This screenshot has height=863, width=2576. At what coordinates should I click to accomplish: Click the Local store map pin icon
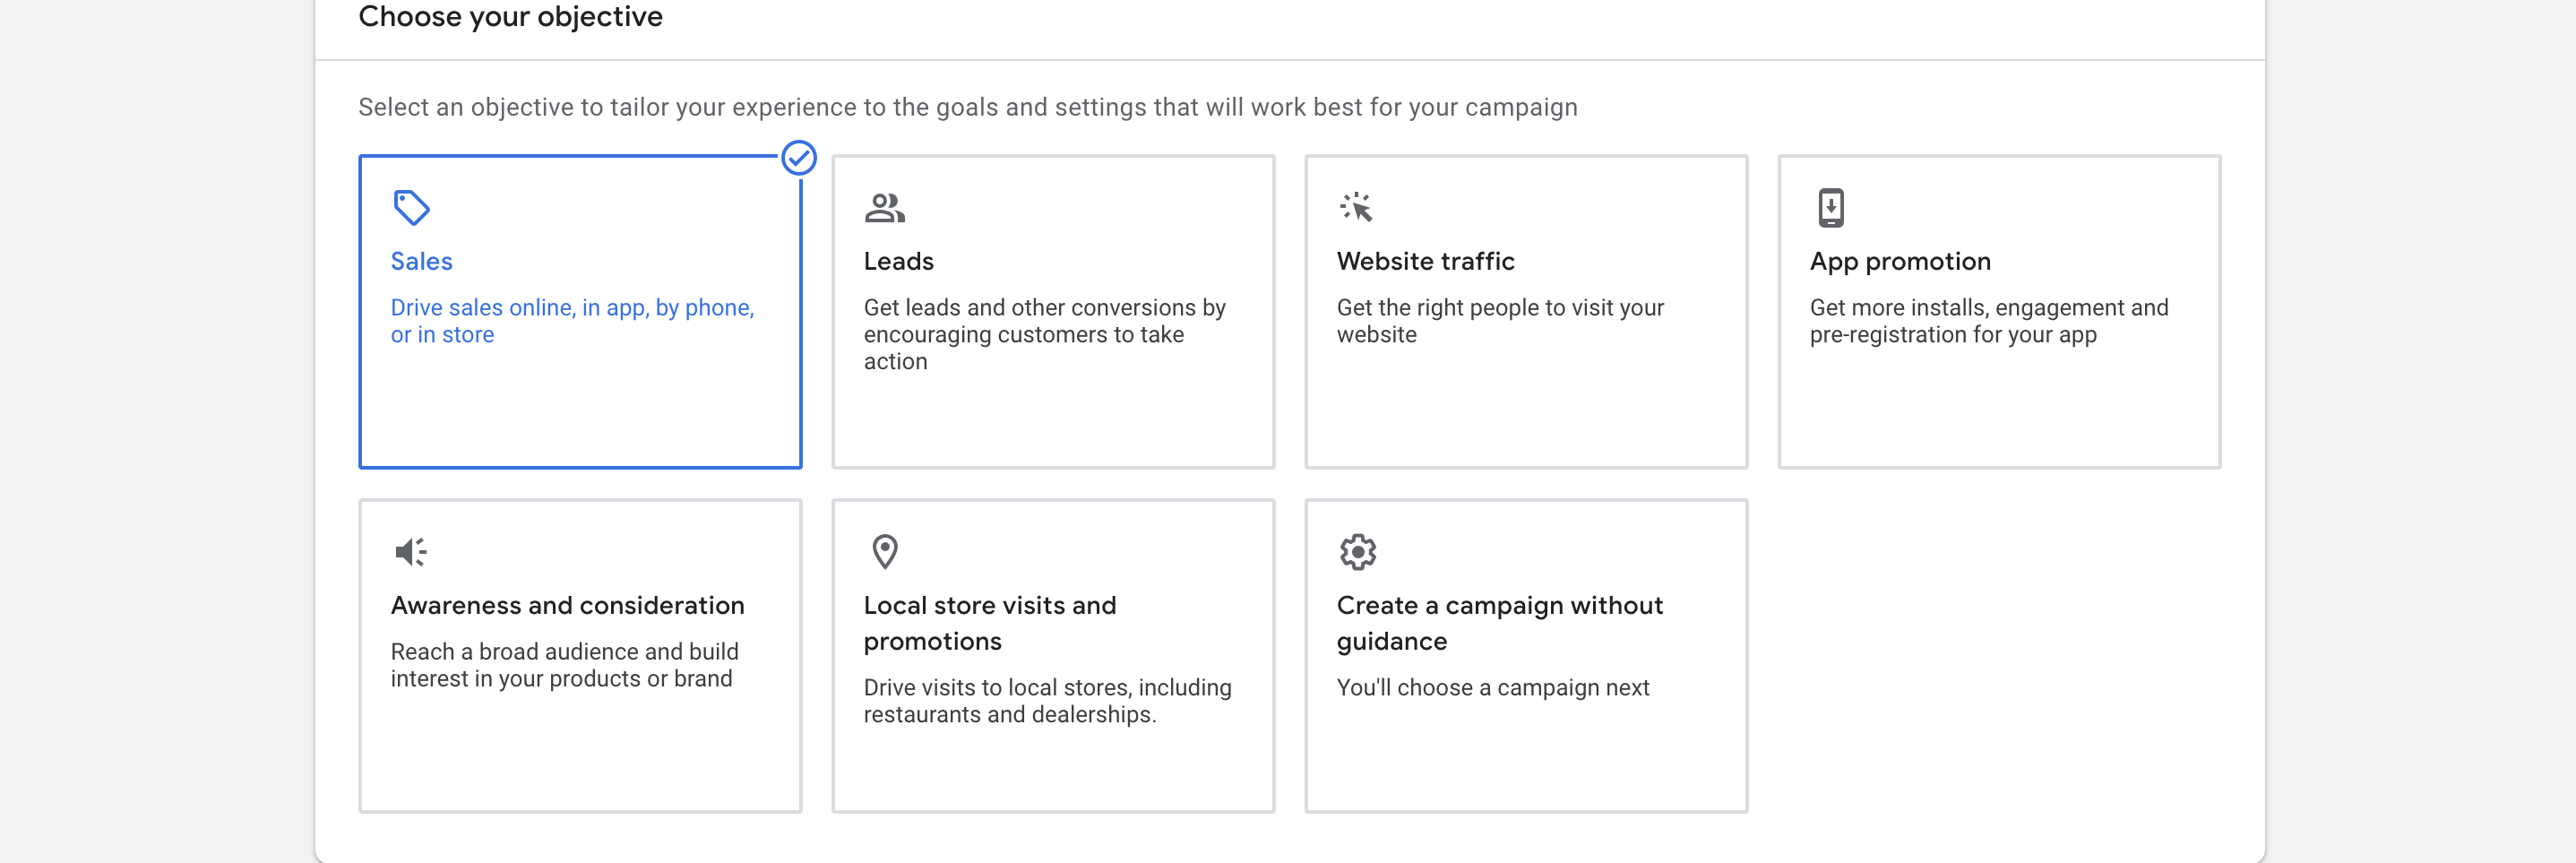[884, 552]
